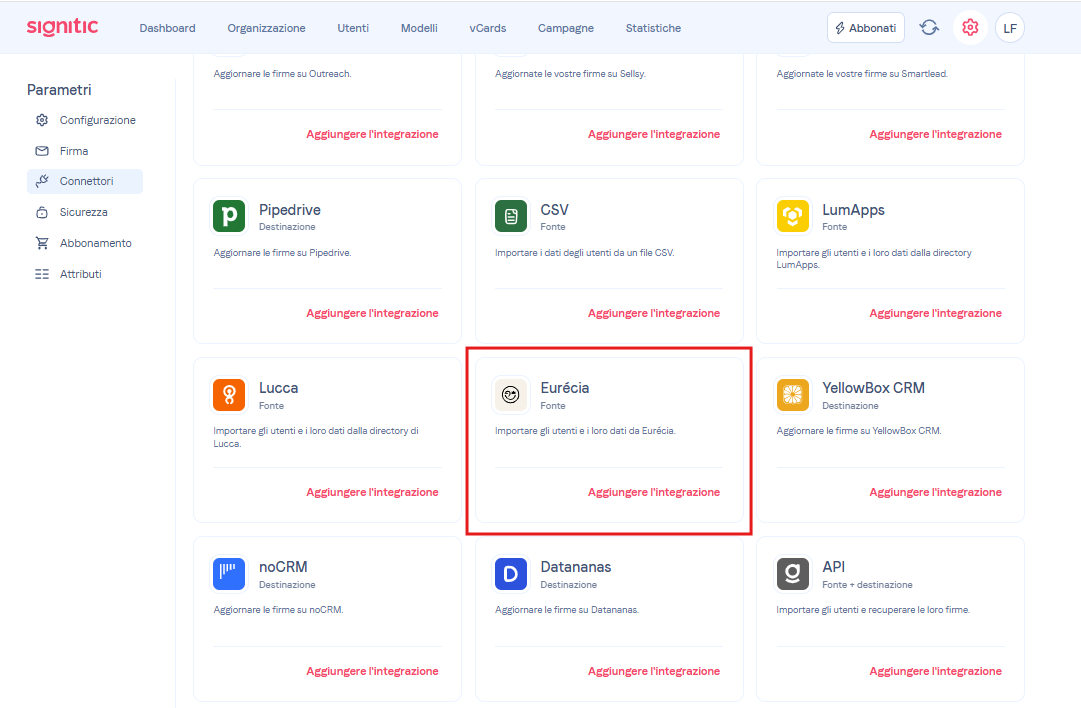Image resolution: width=1081 pixels, height=708 pixels.
Task: Click 'Importare i dati degli utenti da un file CSV.'
Action: 585,253
